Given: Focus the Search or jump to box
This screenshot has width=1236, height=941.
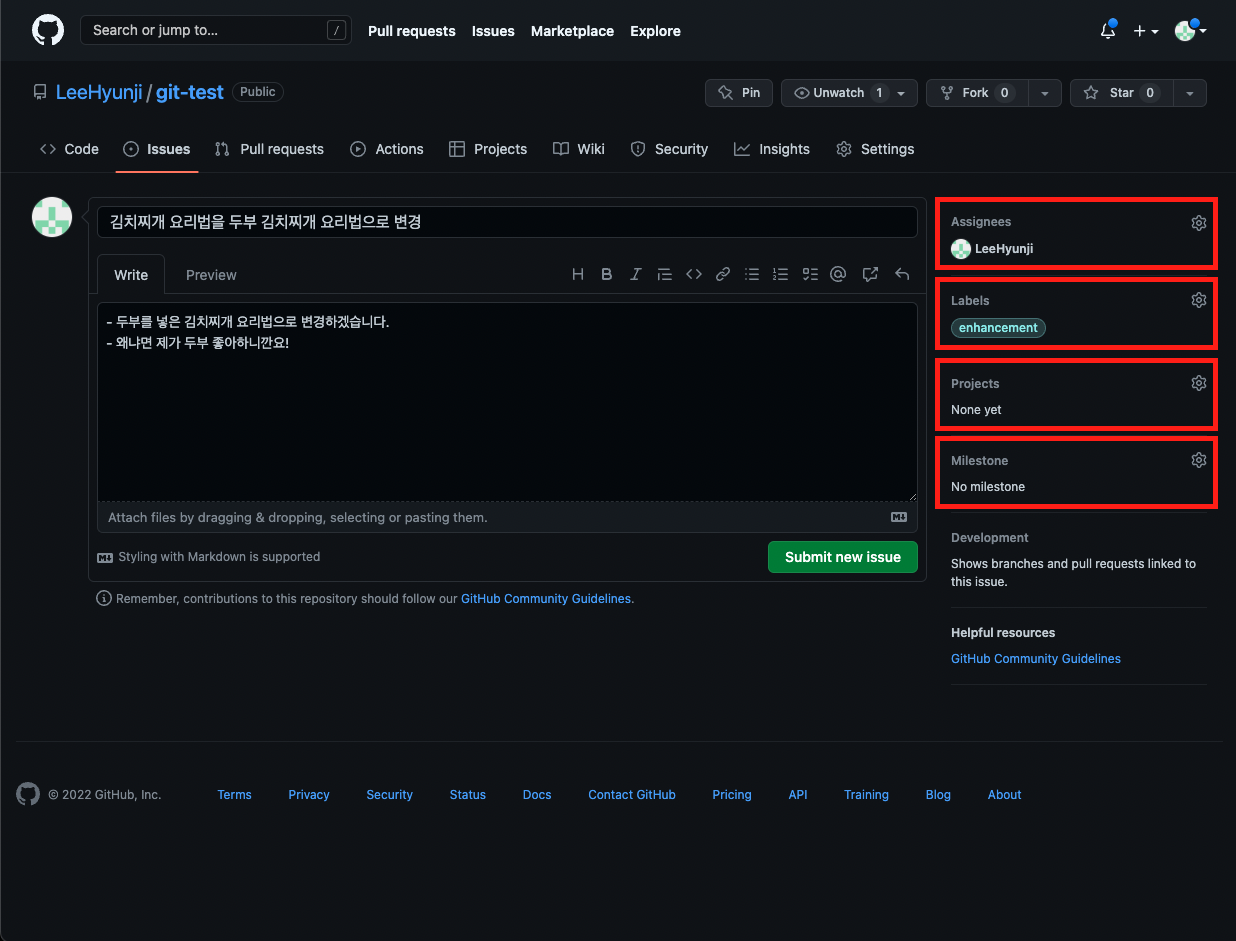Looking at the screenshot, I should [216, 30].
